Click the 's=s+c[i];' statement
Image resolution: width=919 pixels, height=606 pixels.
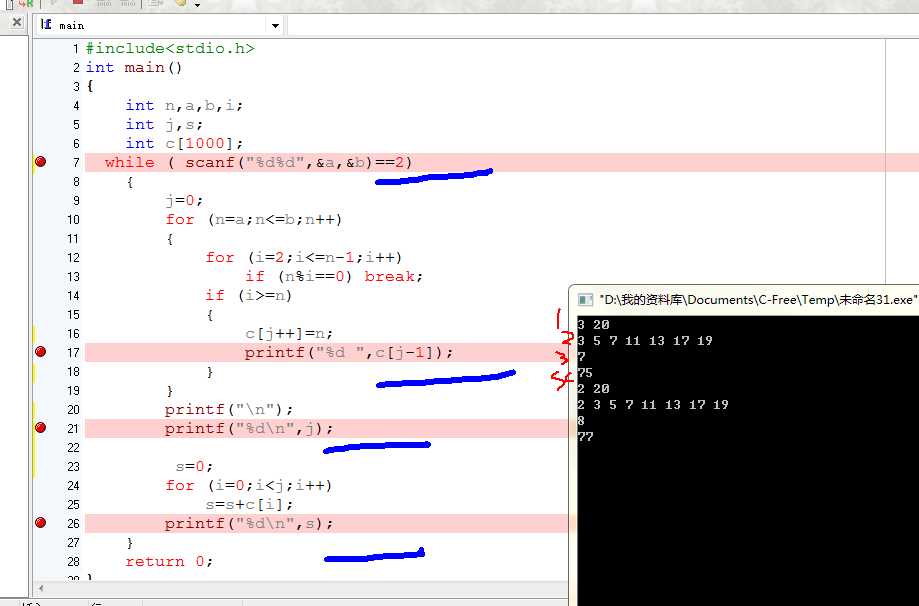(x=249, y=504)
